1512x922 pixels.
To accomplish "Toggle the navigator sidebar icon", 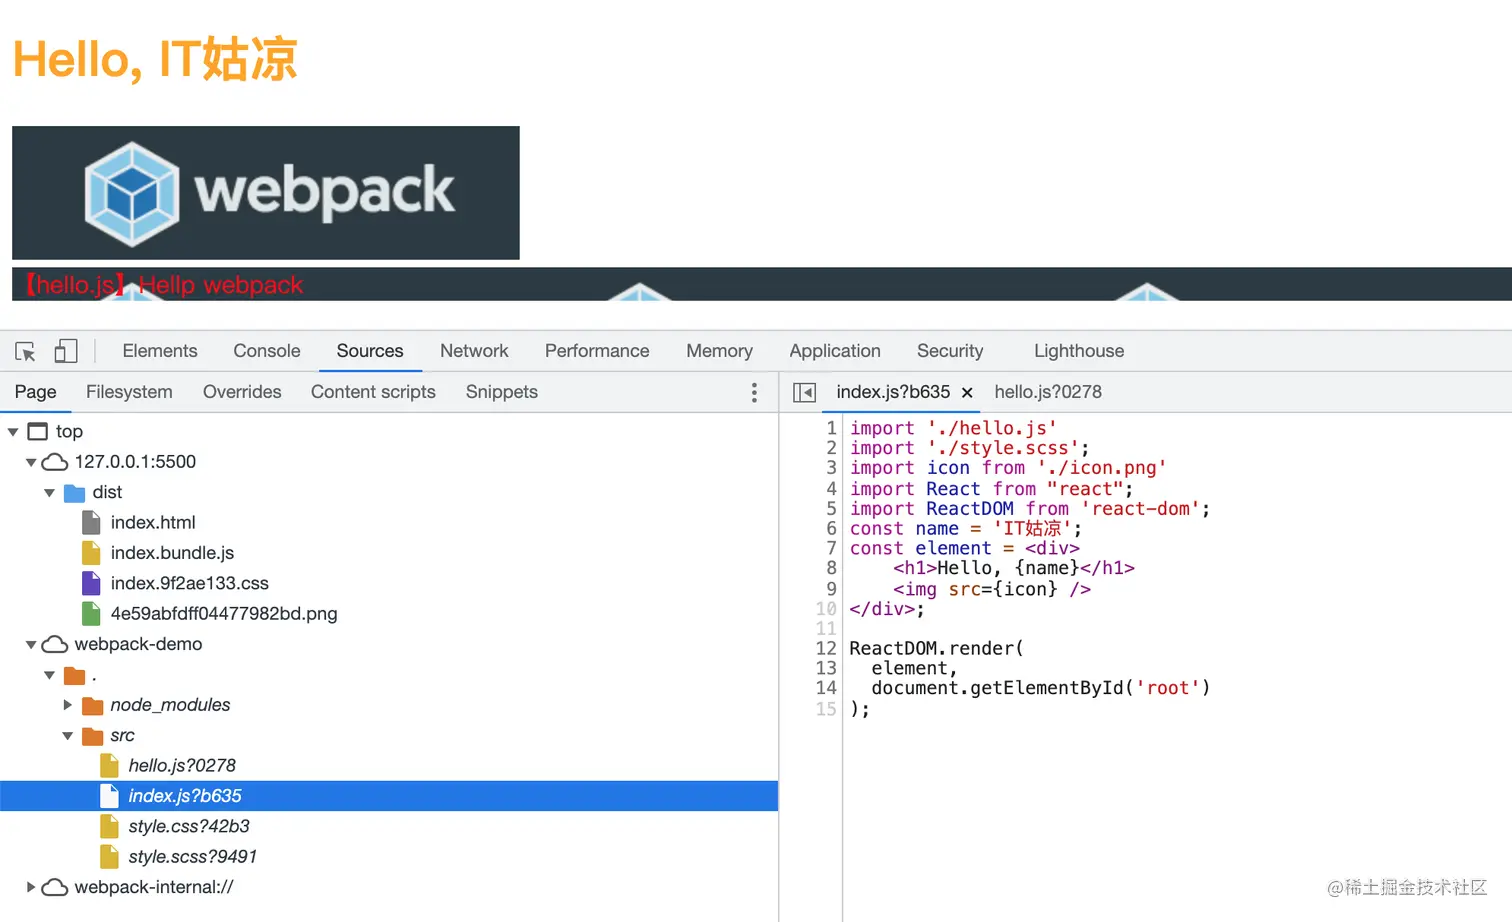I will click(x=804, y=392).
